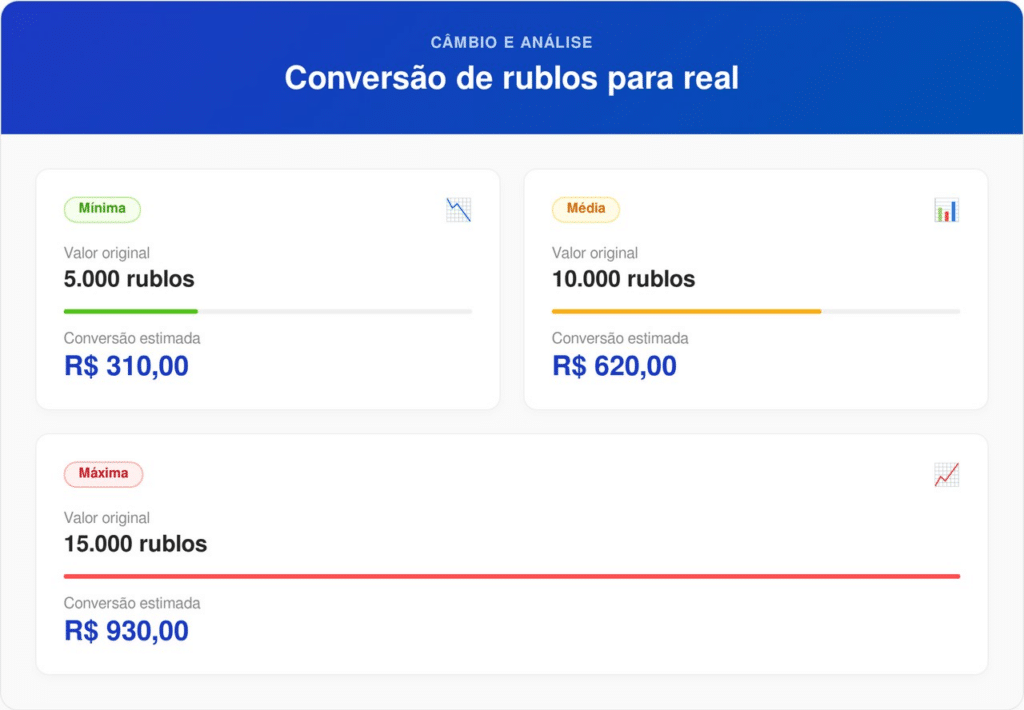Click the orange progress bar under 10.000 rublos

pos(685,311)
